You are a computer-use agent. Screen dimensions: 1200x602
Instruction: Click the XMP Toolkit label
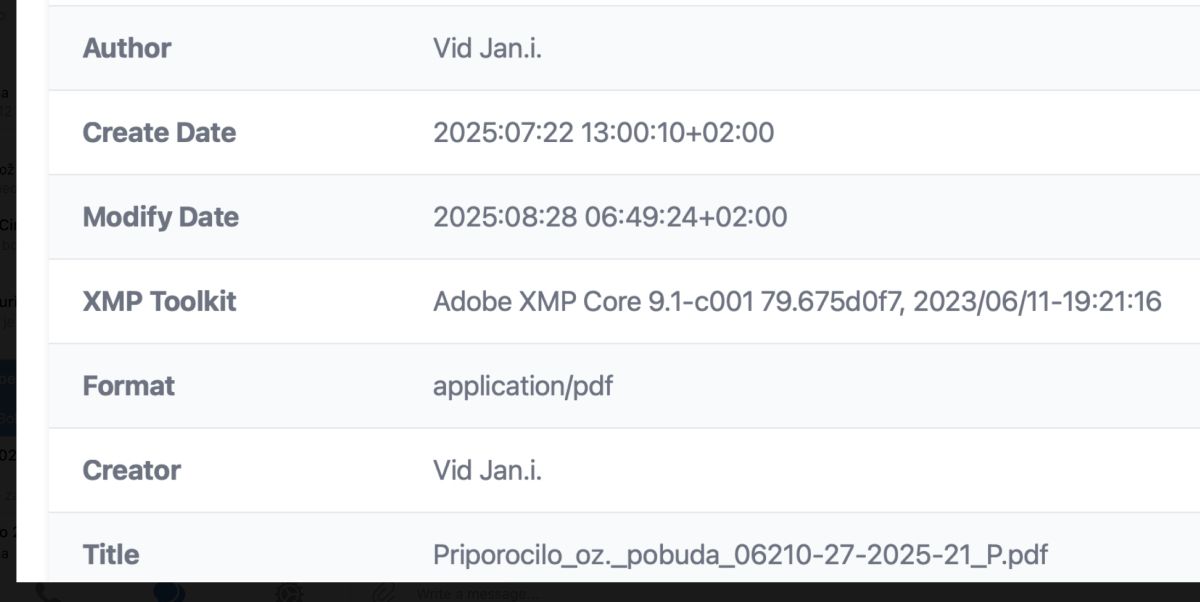(x=159, y=302)
